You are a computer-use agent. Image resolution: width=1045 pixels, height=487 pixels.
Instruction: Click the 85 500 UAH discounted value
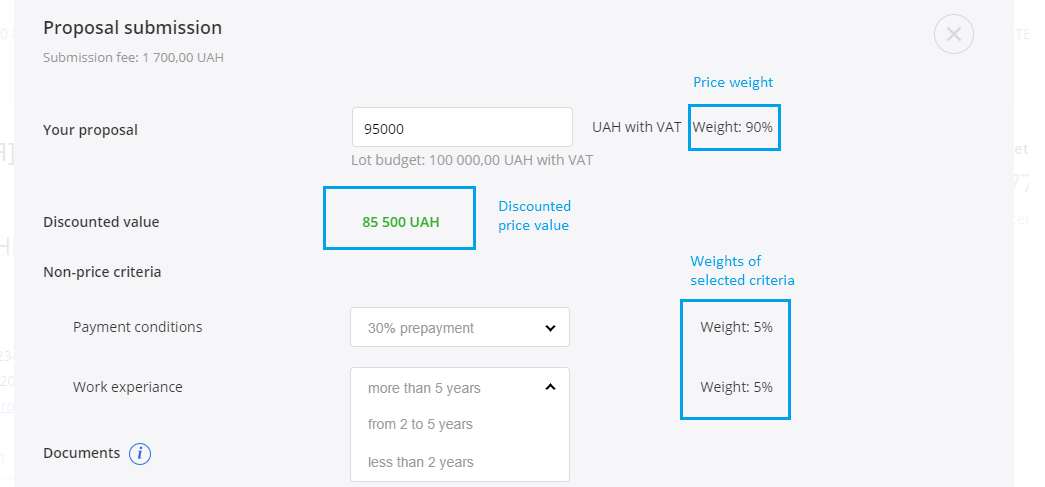pyautogui.click(x=401, y=222)
